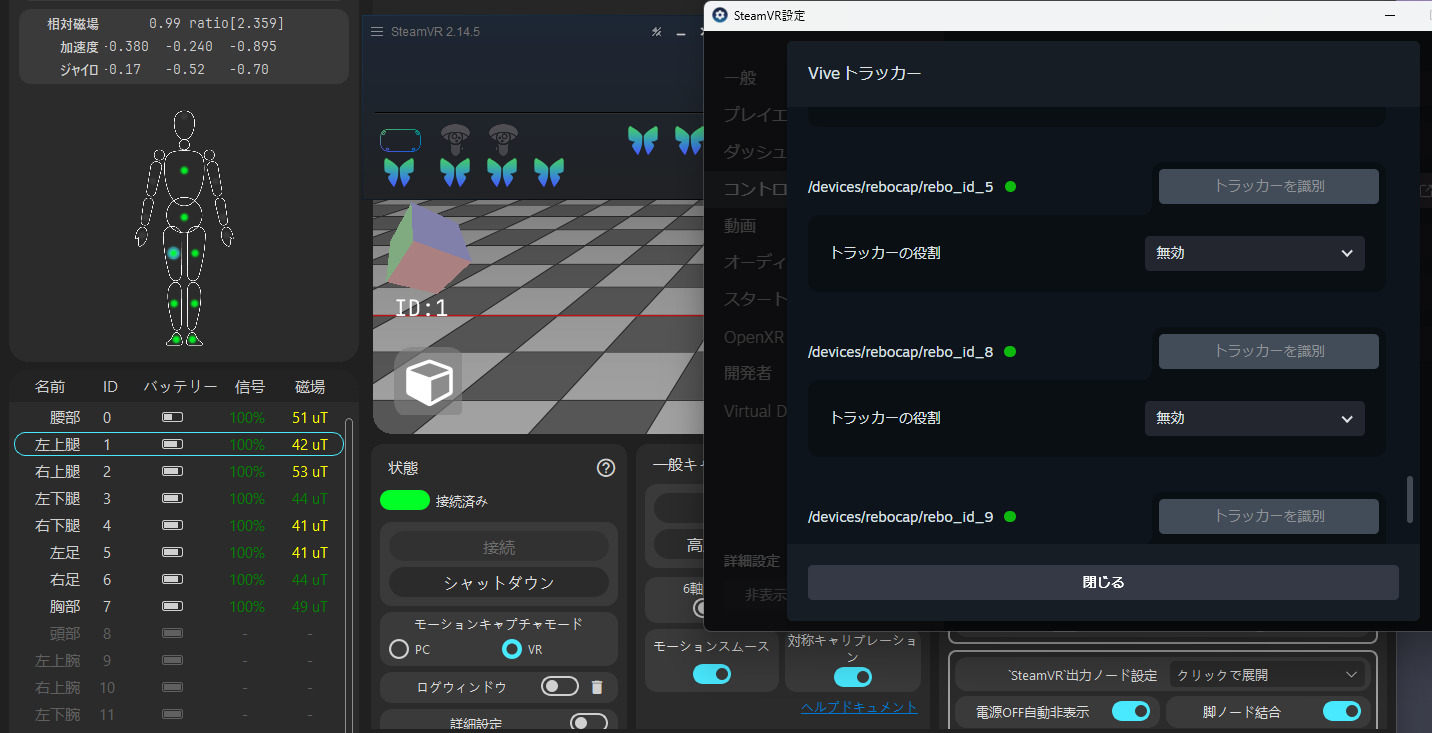Open role dropdown for rebo_id_5 tracker

click(1254, 253)
